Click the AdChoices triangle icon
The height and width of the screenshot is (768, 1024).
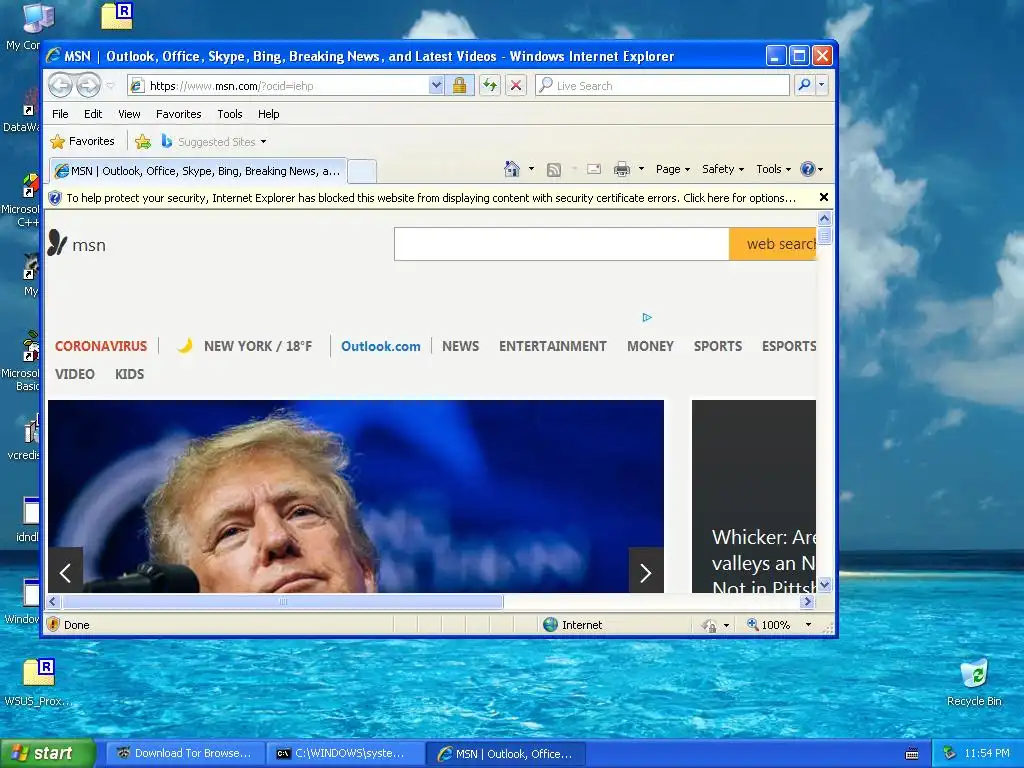647,317
